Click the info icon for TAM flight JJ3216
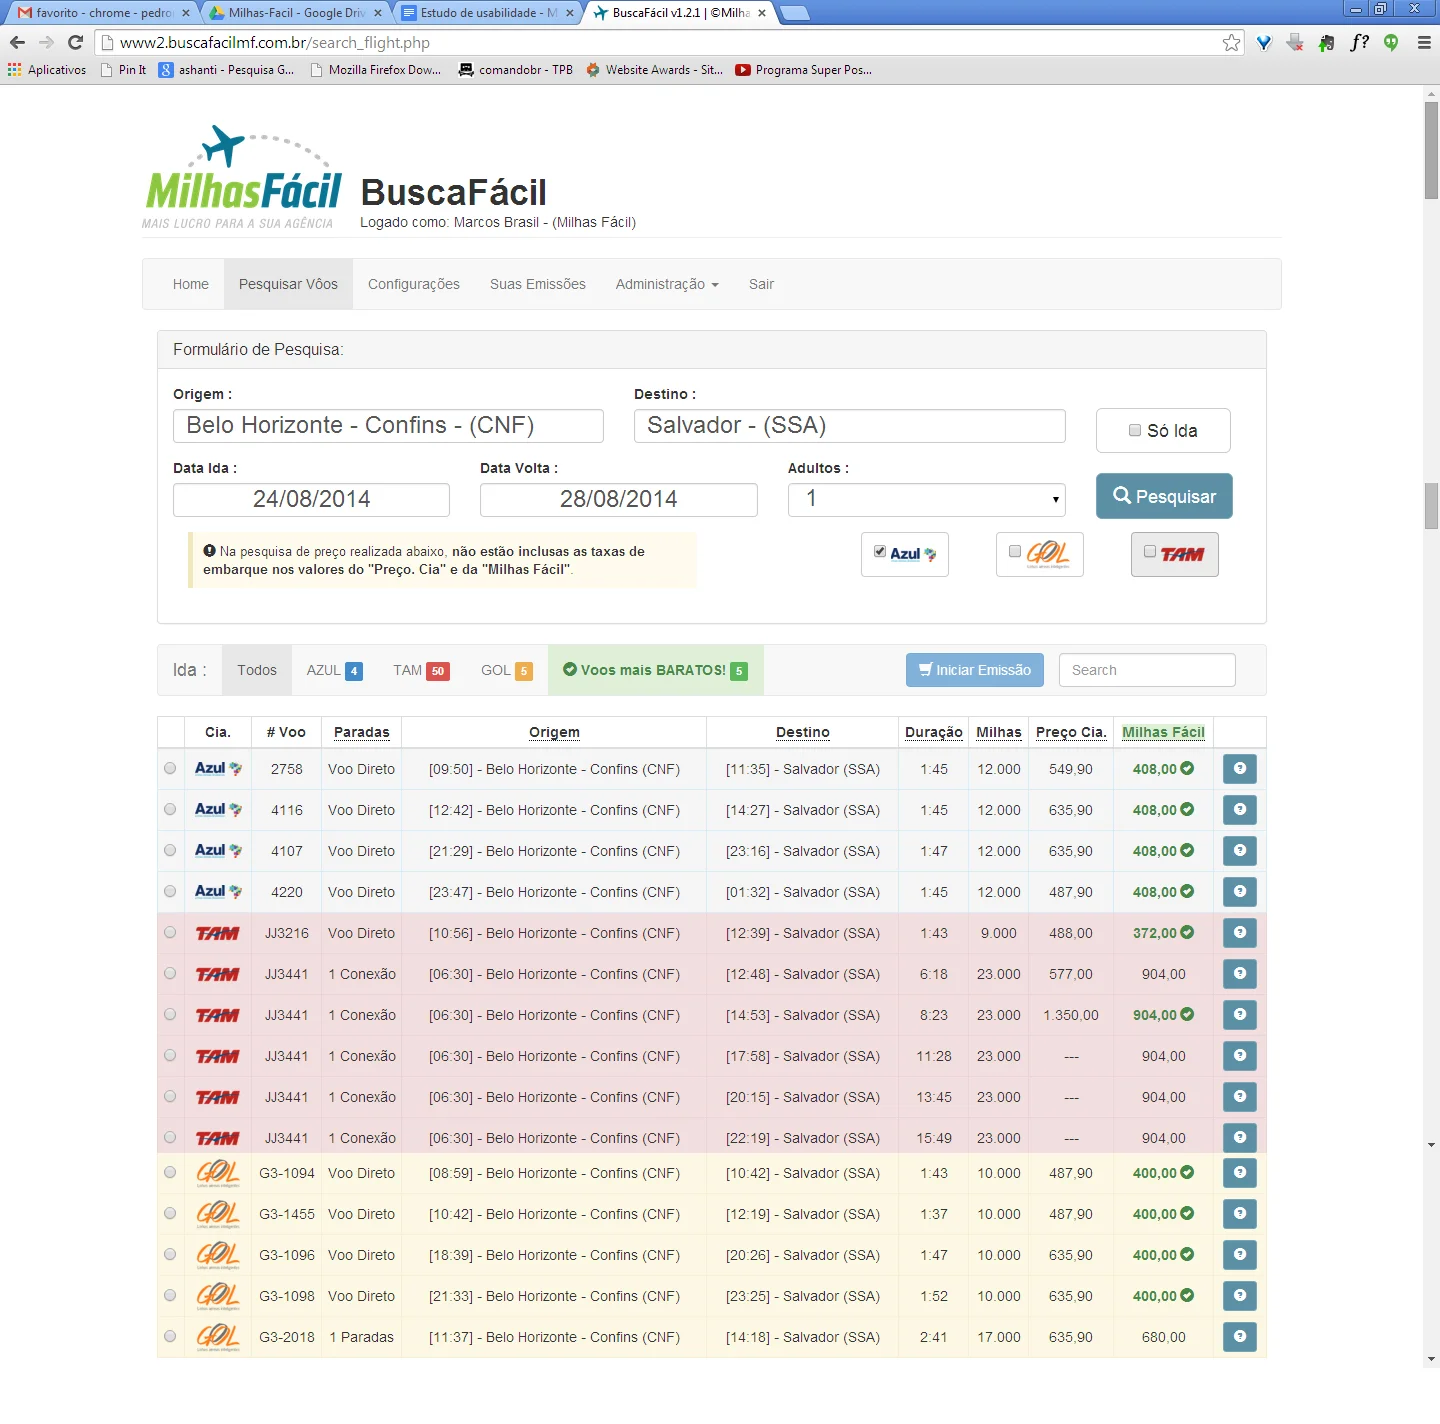 coord(1239,933)
